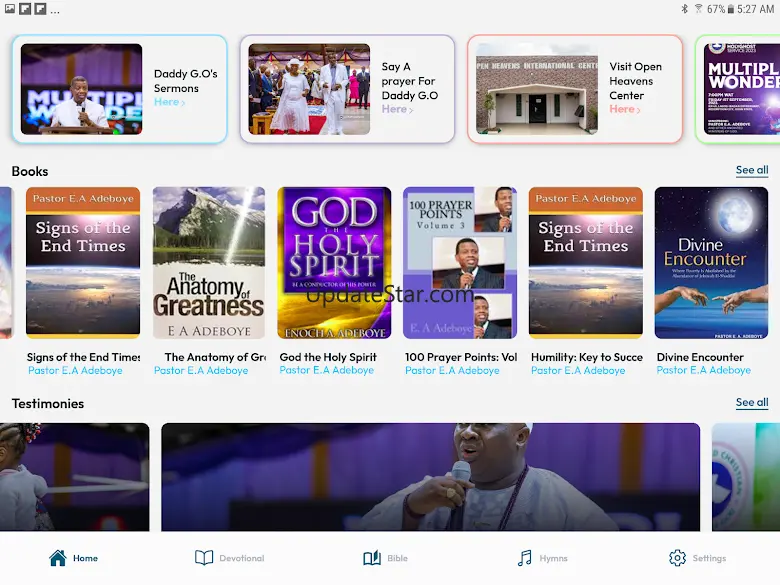Follow Here link under Visit Open Heavens Center
This screenshot has width=780, height=585.
624,109
